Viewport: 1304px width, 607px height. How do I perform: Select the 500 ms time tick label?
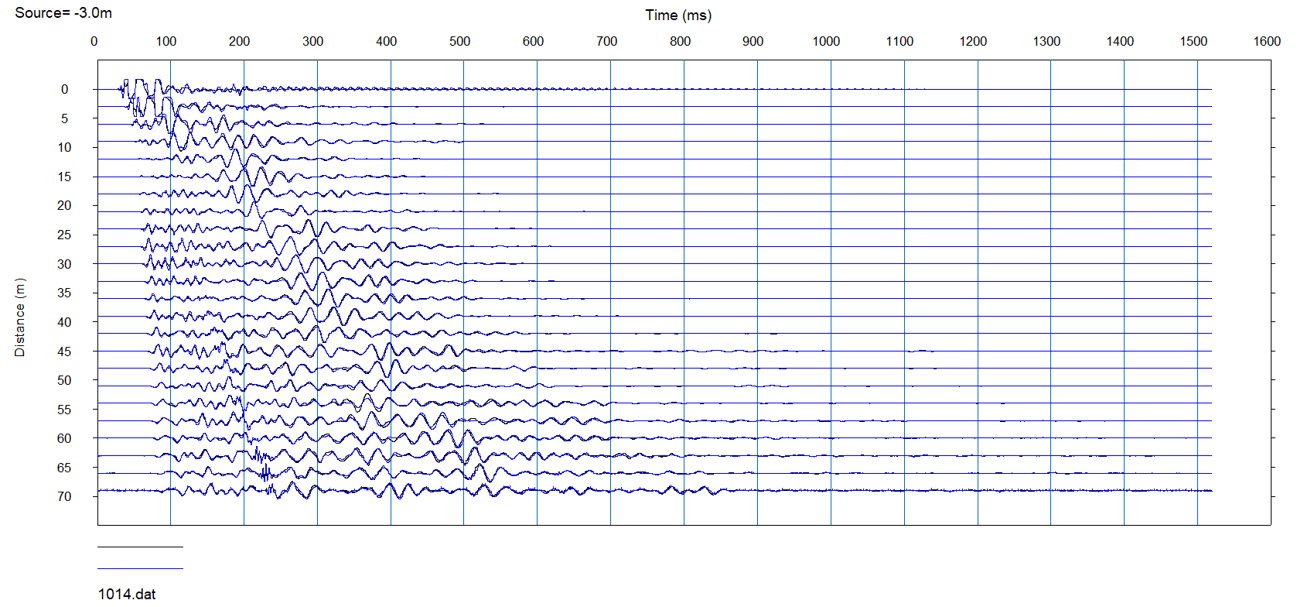pos(461,42)
